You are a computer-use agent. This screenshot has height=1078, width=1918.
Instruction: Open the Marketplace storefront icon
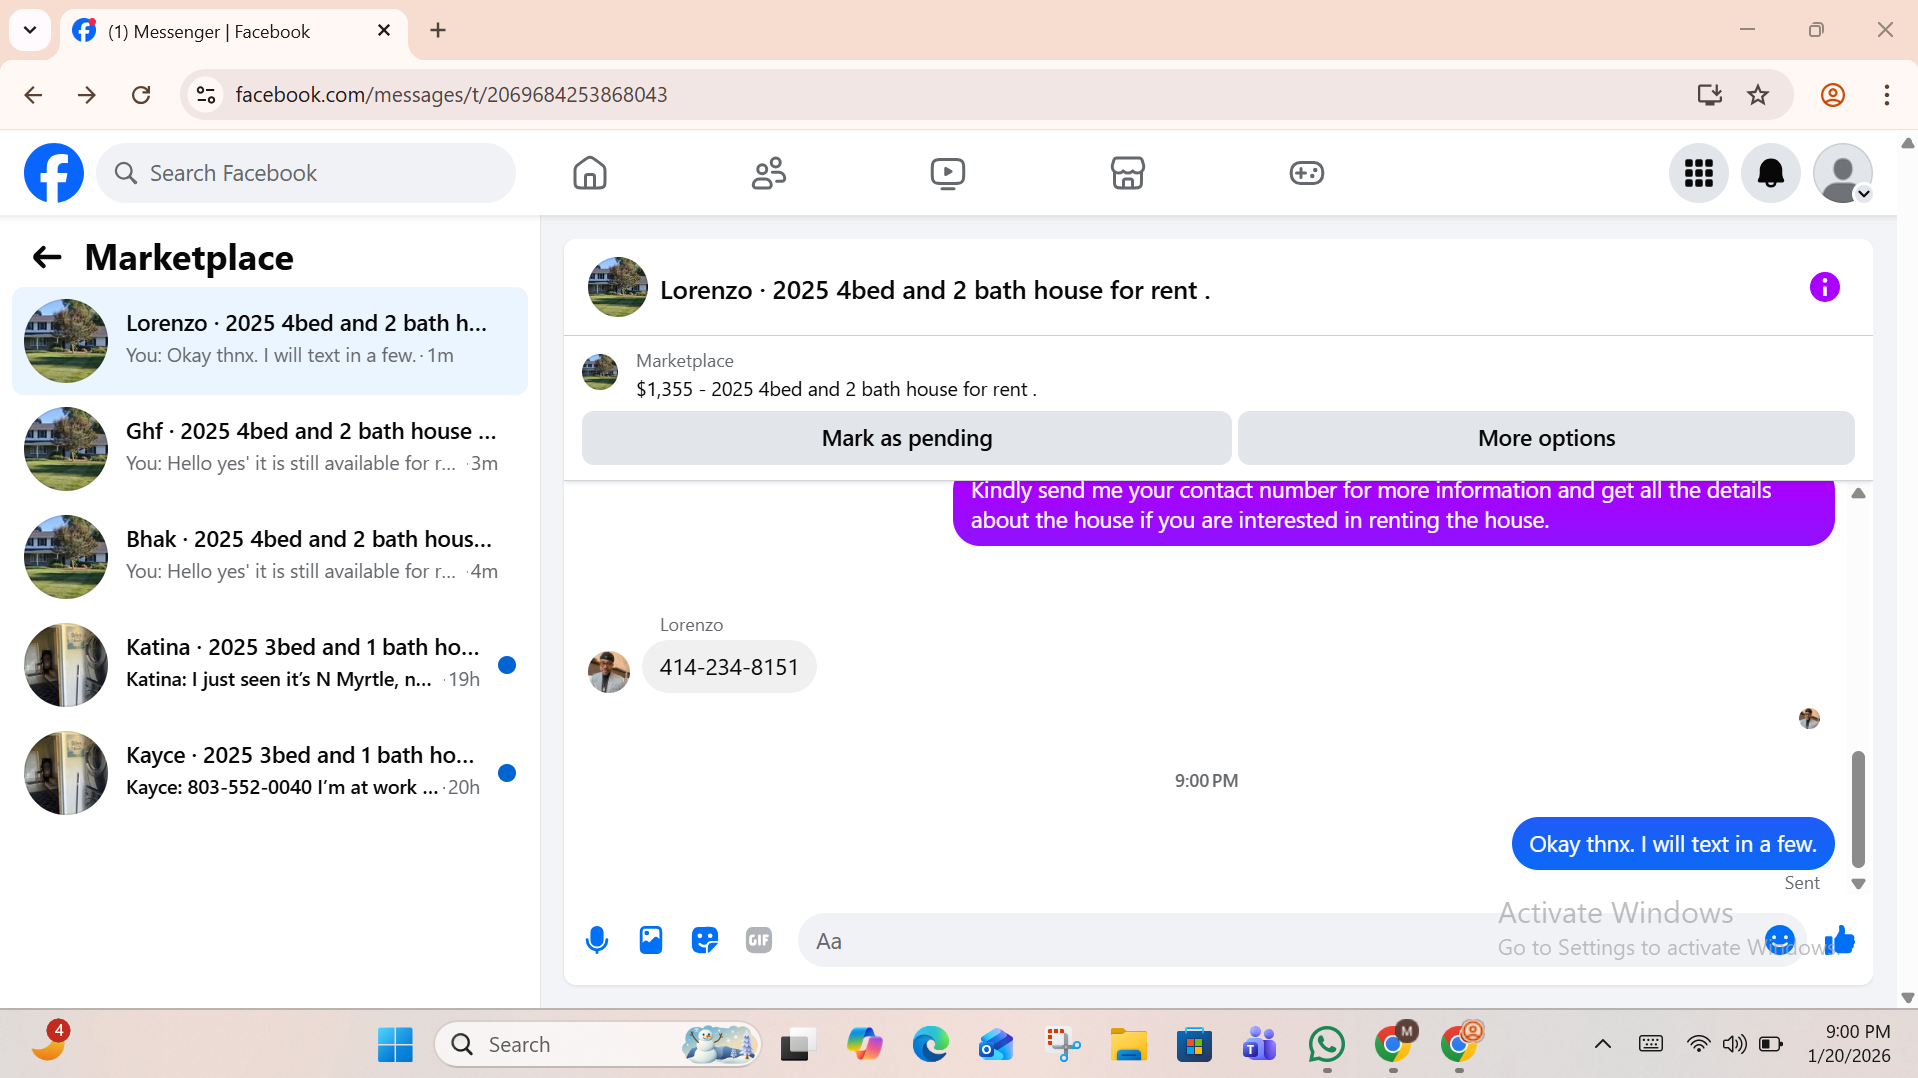click(1127, 173)
